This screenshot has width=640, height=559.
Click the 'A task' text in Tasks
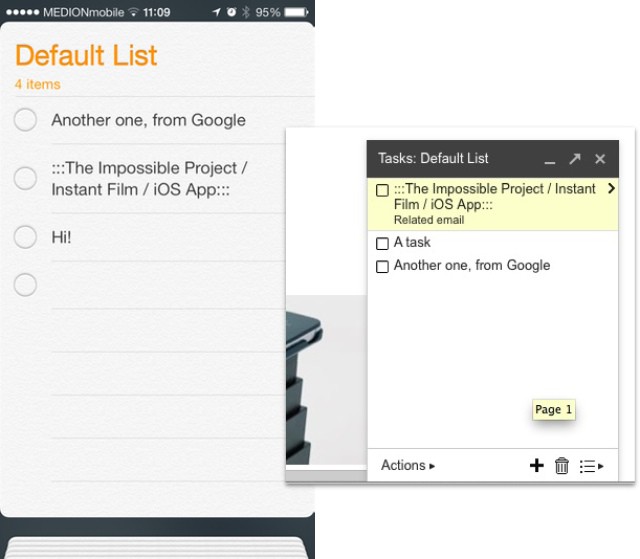coord(412,242)
